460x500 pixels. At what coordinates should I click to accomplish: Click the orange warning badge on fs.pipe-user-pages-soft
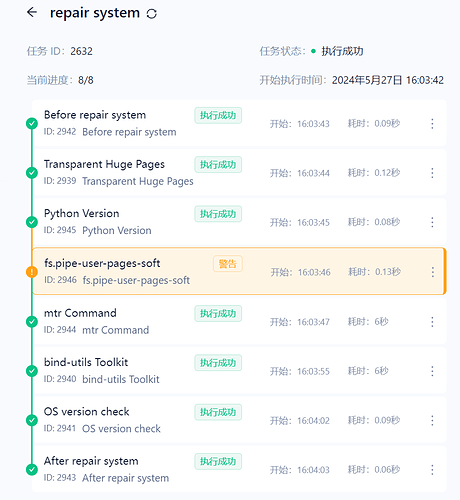228,264
